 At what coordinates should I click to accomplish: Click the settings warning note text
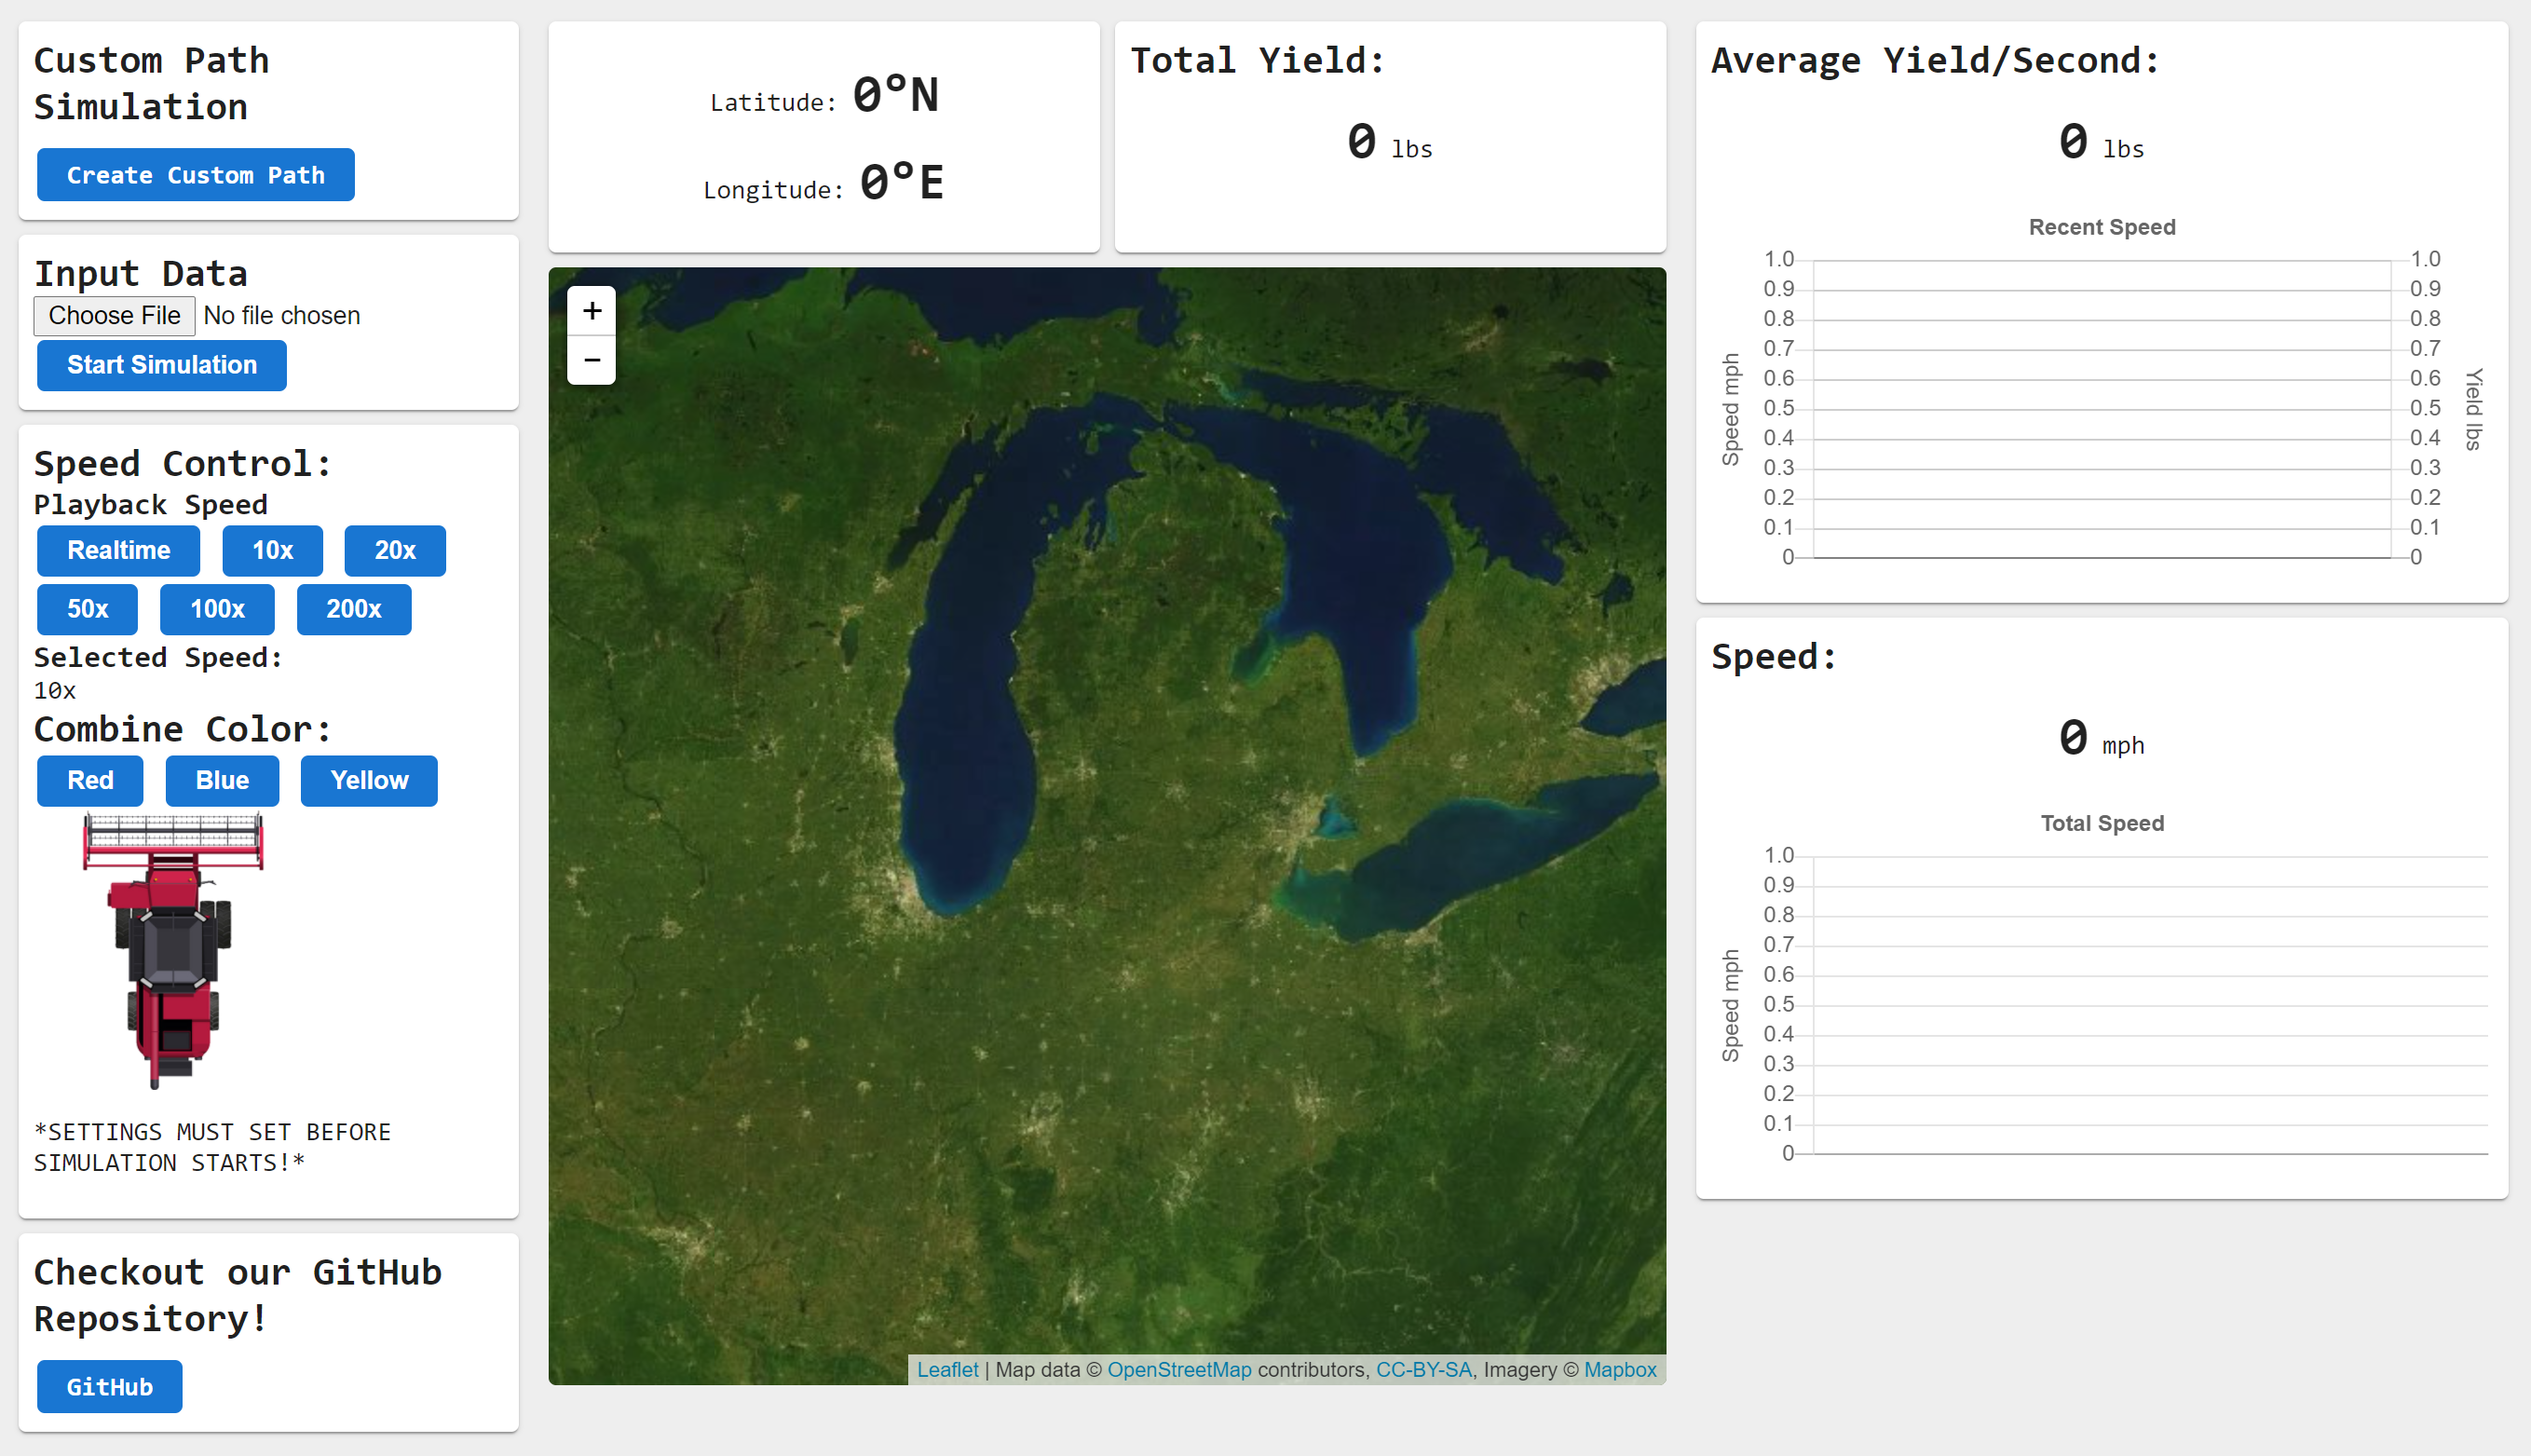coord(212,1148)
